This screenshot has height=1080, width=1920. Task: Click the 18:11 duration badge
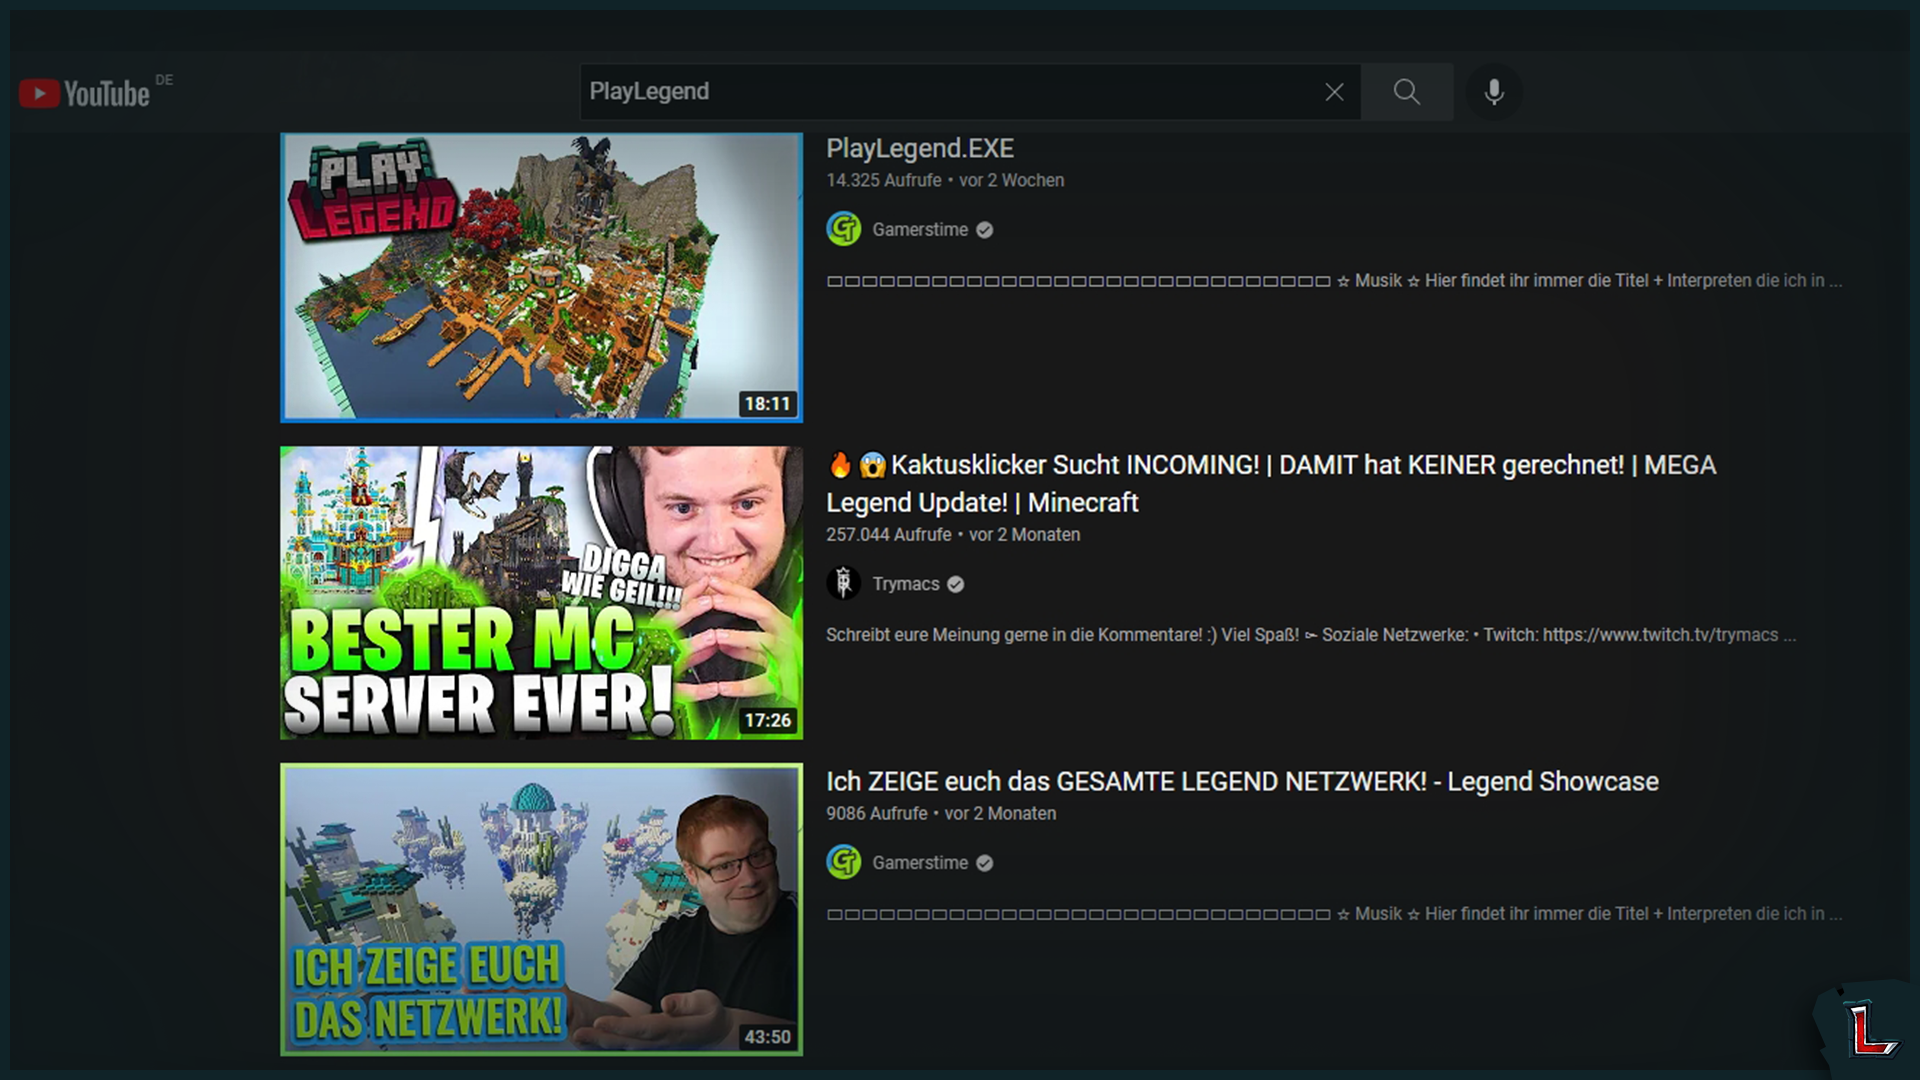(x=767, y=404)
